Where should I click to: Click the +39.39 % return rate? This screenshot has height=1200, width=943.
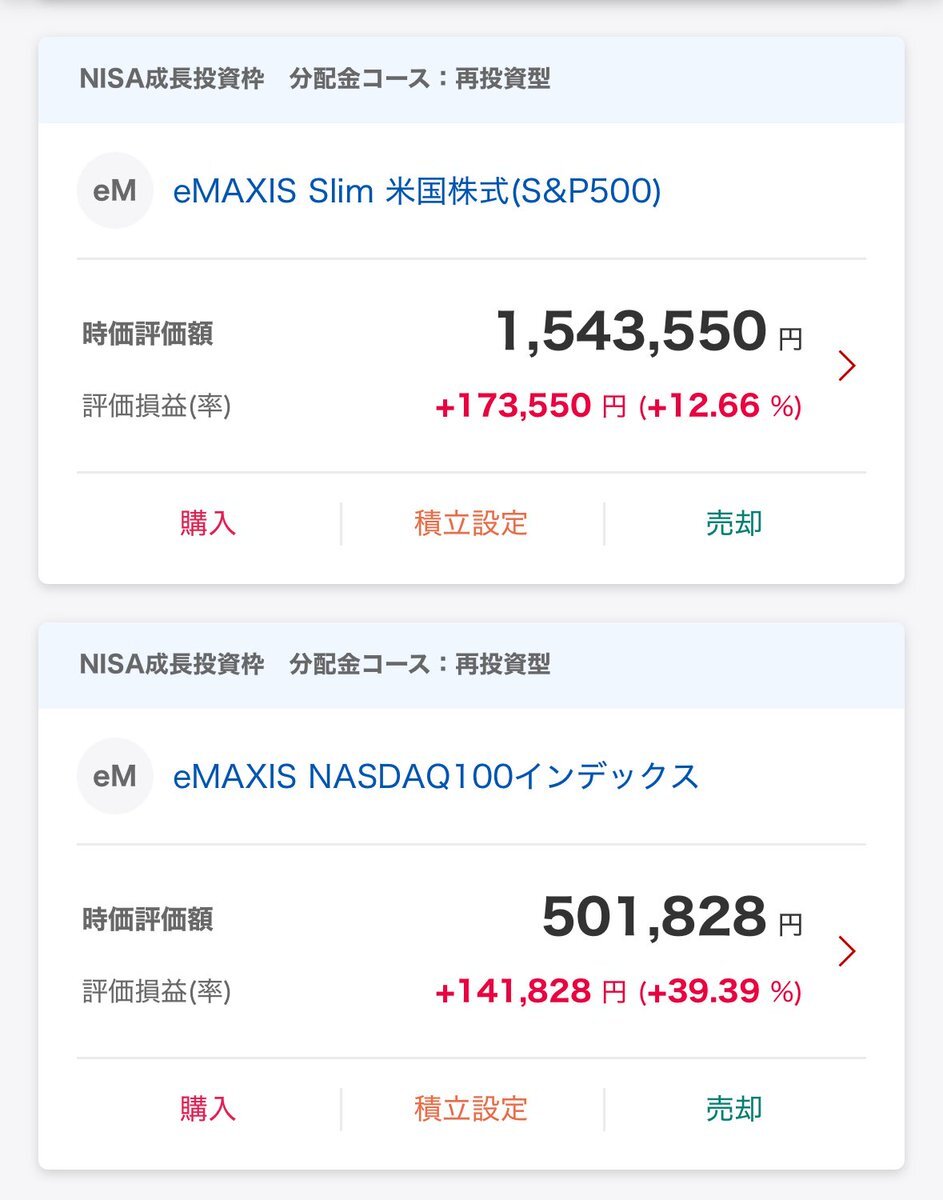(720, 991)
